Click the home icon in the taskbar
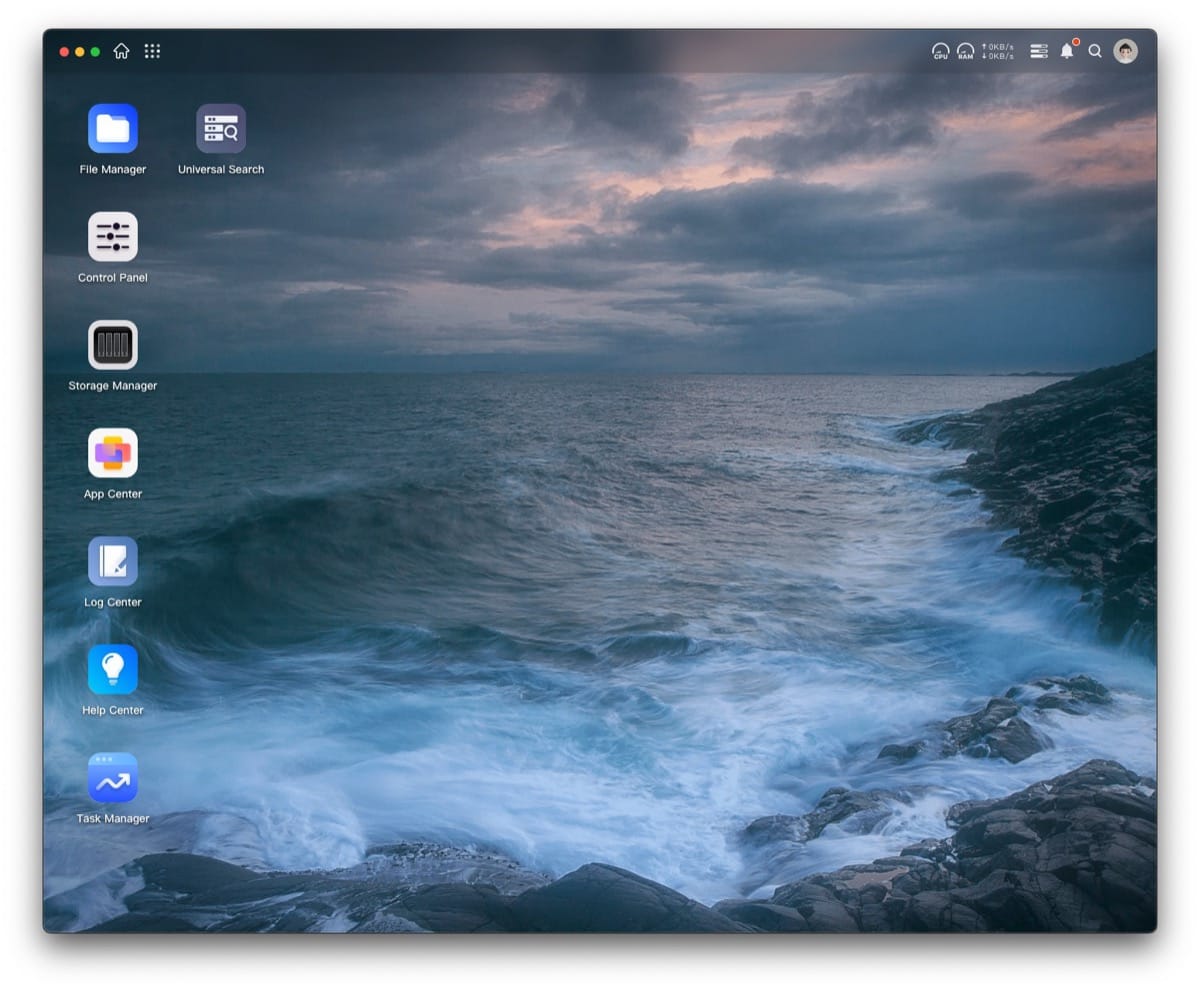 (x=121, y=51)
